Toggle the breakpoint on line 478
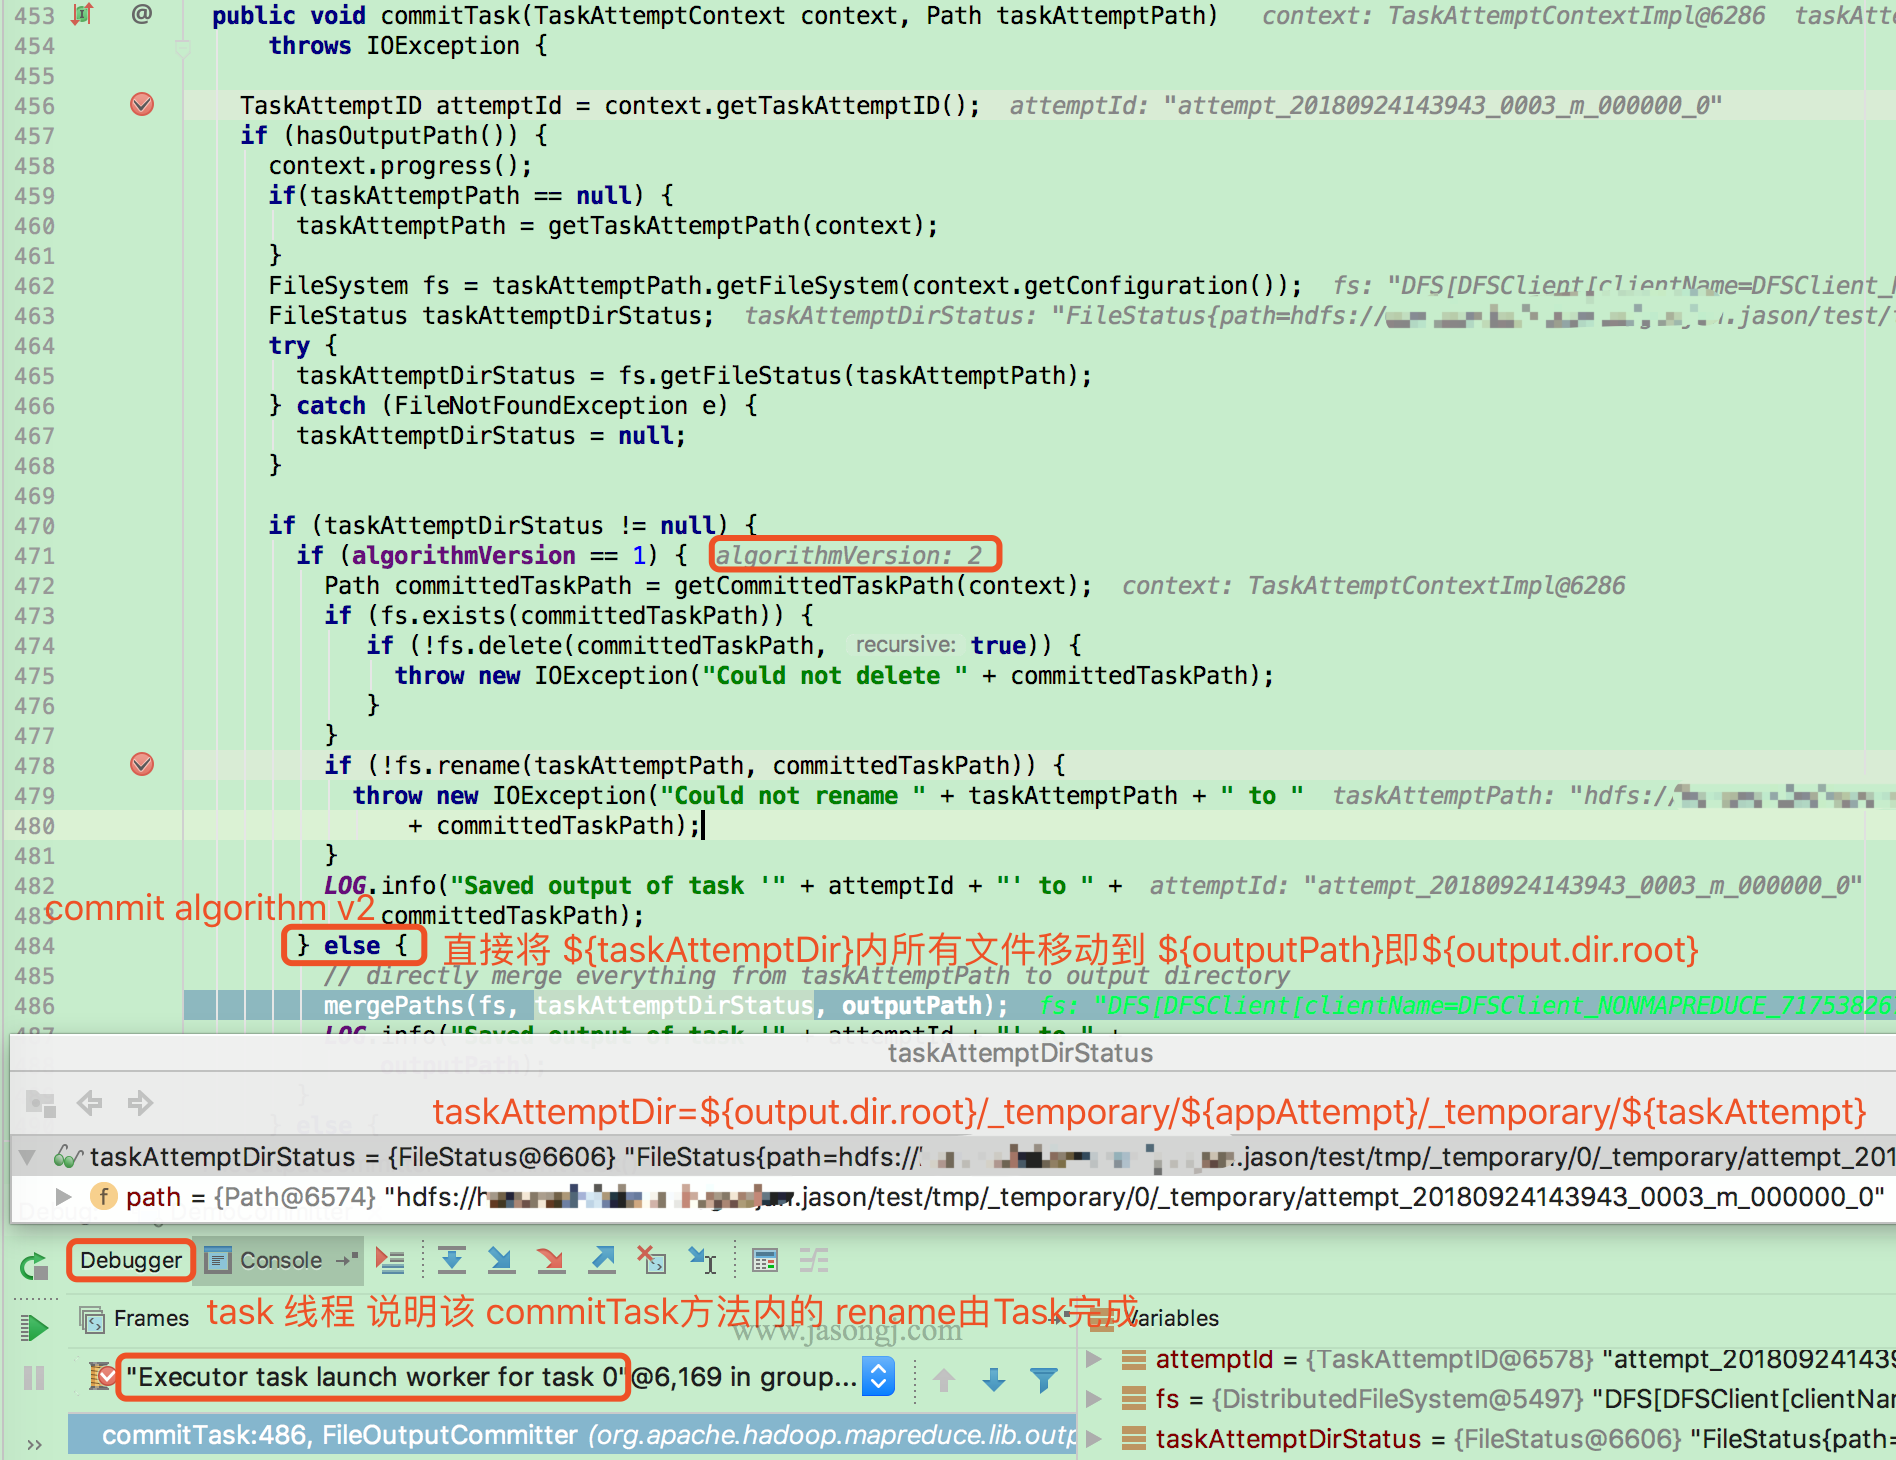Viewport: 1896px width, 1460px height. pyautogui.click(x=142, y=765)
